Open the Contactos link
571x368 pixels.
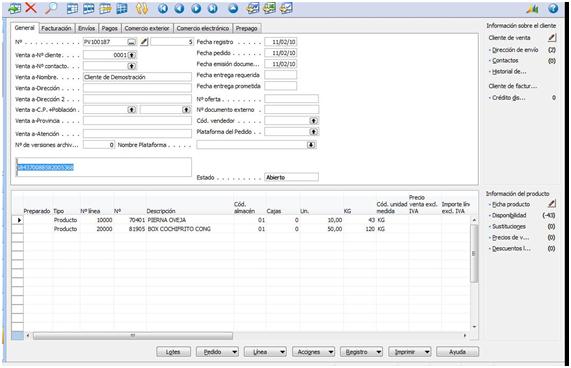[x=505, y=61]
